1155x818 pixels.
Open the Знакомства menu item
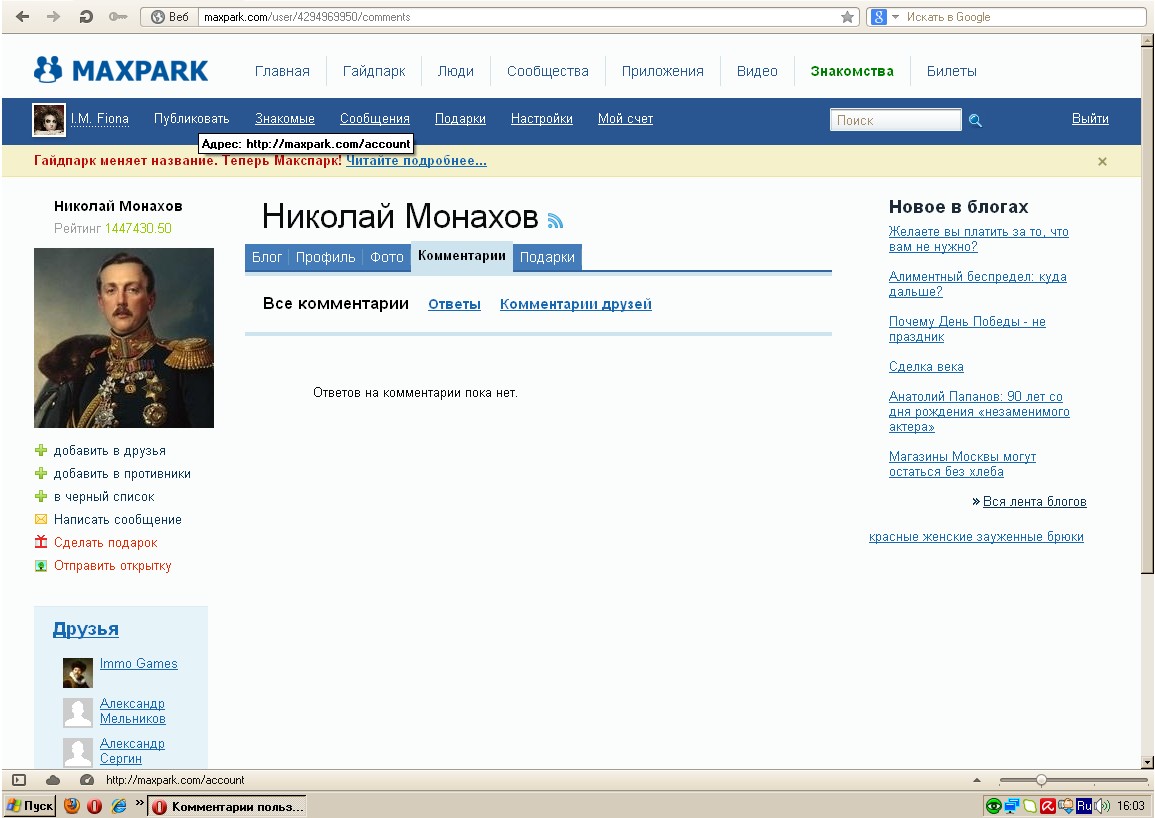tap(852, 71)
